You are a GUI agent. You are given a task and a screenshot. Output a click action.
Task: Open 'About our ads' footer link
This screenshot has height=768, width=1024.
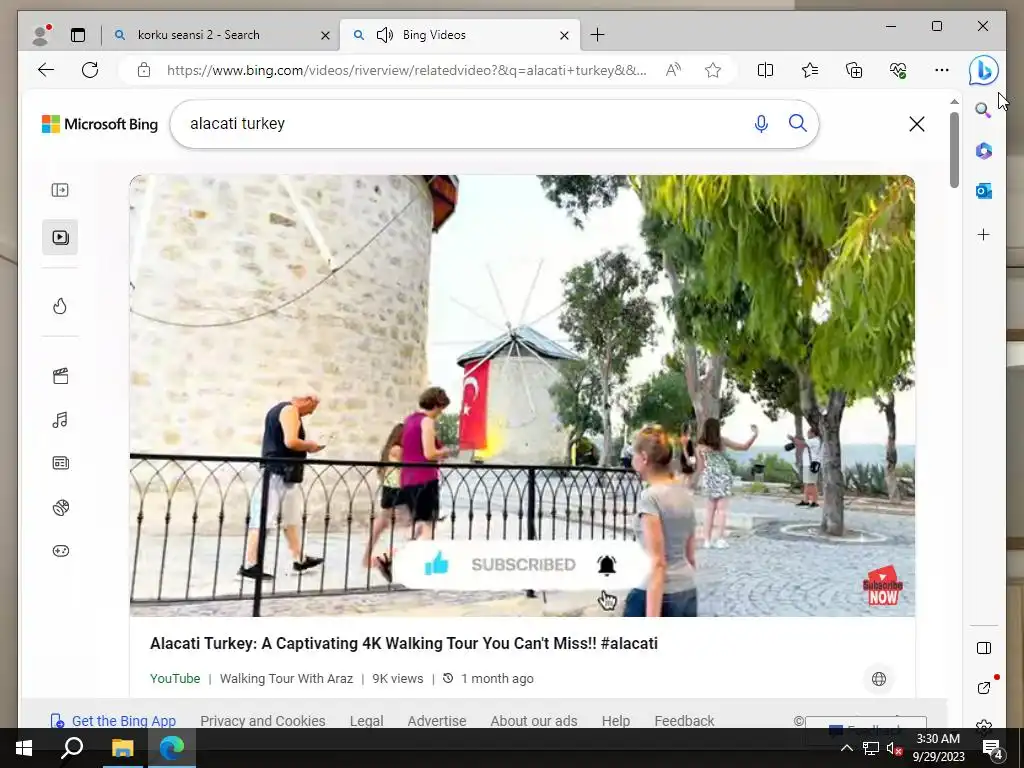click(534, 720)
